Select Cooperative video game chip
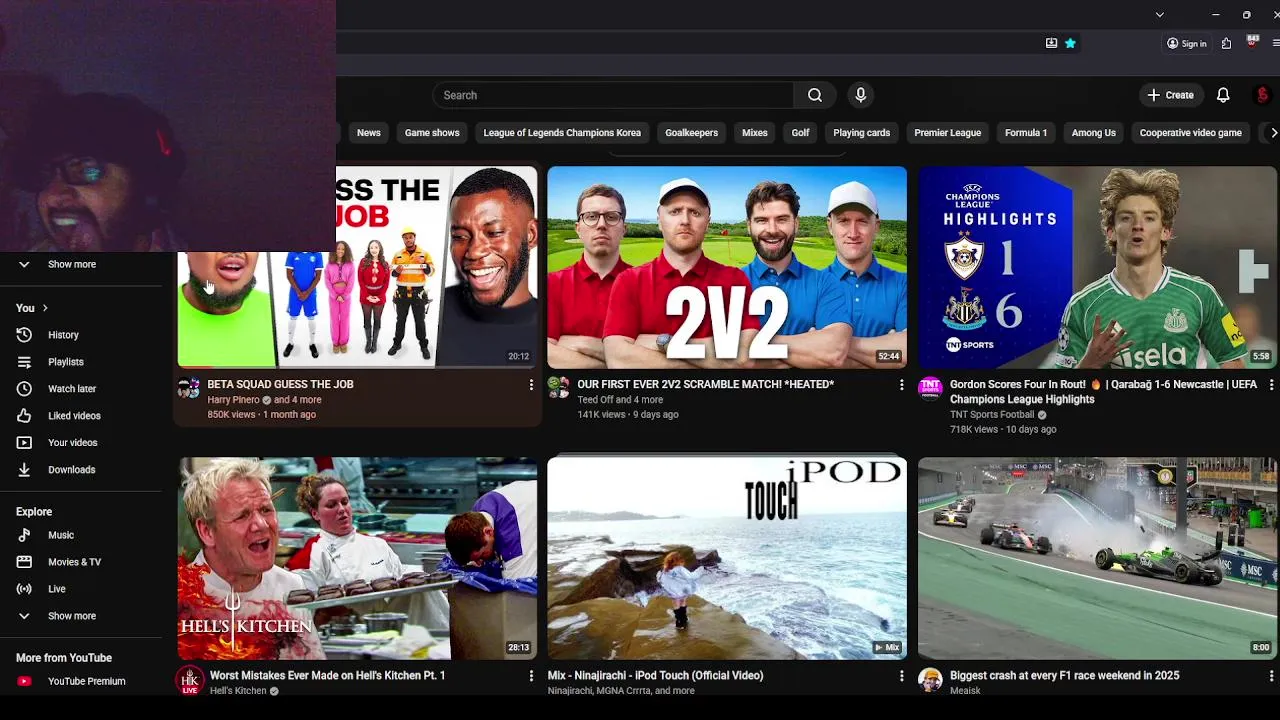 pos(1191,133)
